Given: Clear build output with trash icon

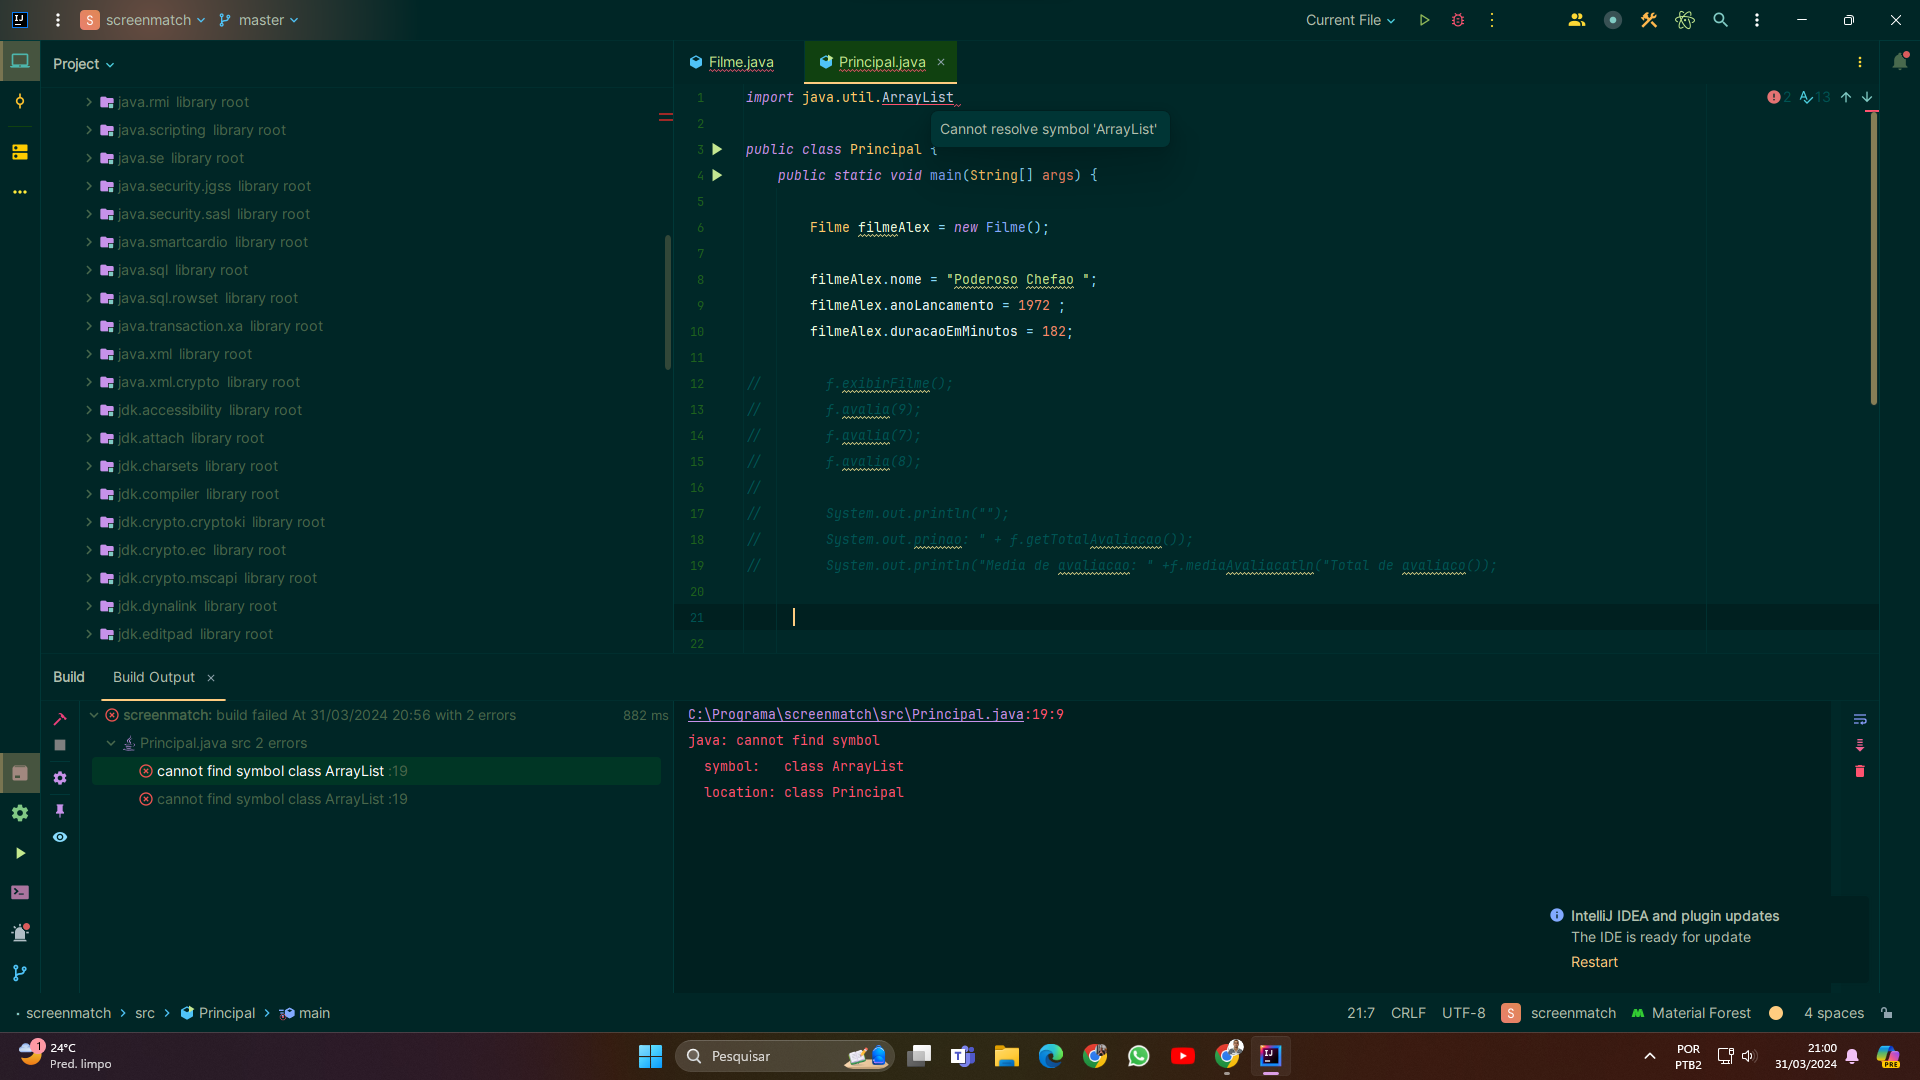Looking at the screenshot, I should click(x=1860, y=771).
